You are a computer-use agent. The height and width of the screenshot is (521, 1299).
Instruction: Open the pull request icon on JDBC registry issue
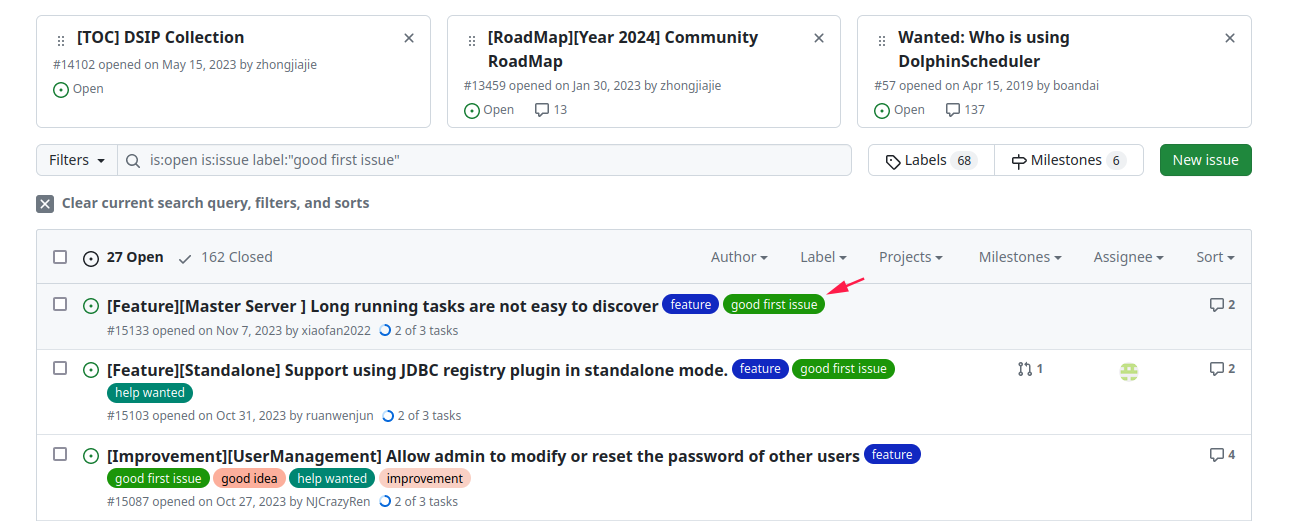[1024, 369]
